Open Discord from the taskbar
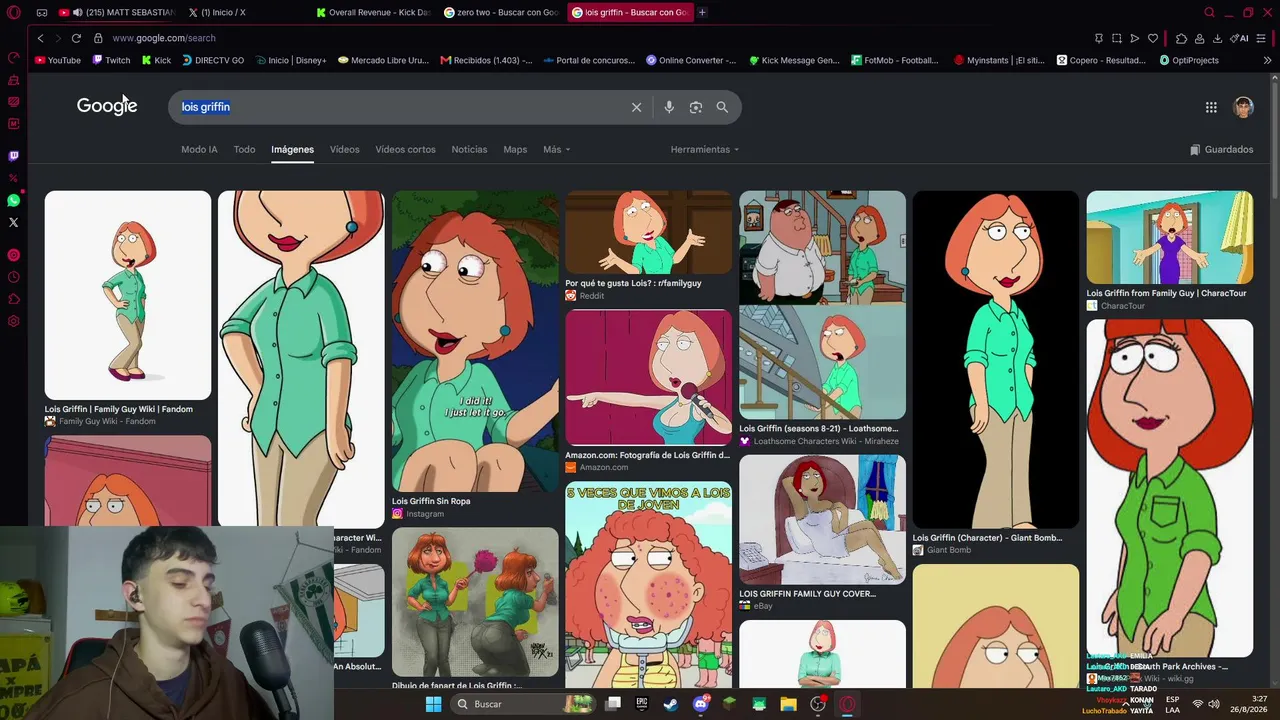This screenshot has width=1280, height=720. 700,704
